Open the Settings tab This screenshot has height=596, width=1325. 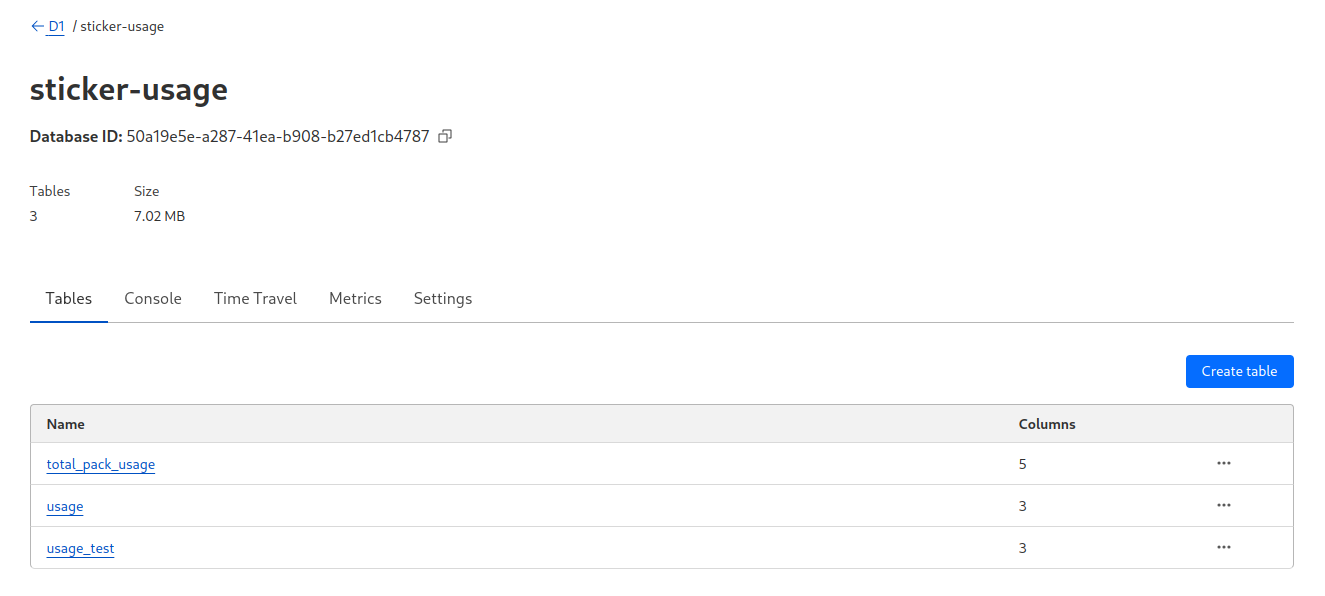[443, 299]
